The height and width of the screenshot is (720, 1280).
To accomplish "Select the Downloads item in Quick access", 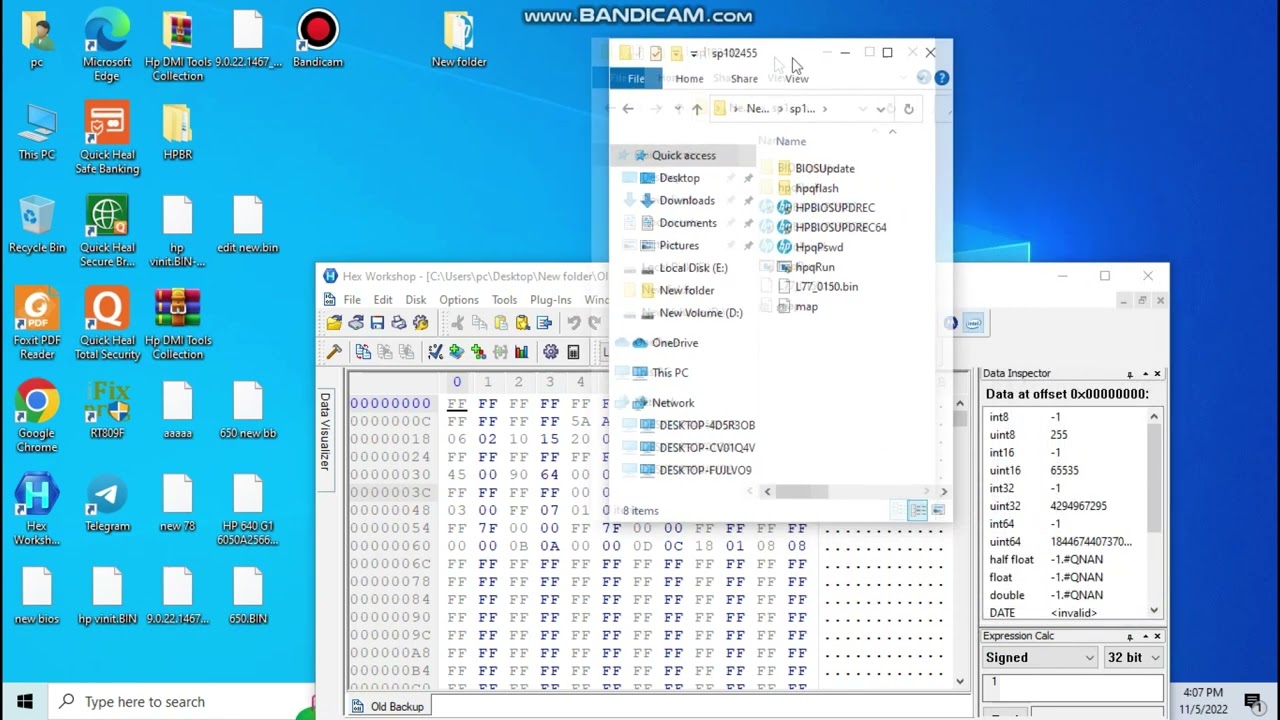I will click(687, 200).
